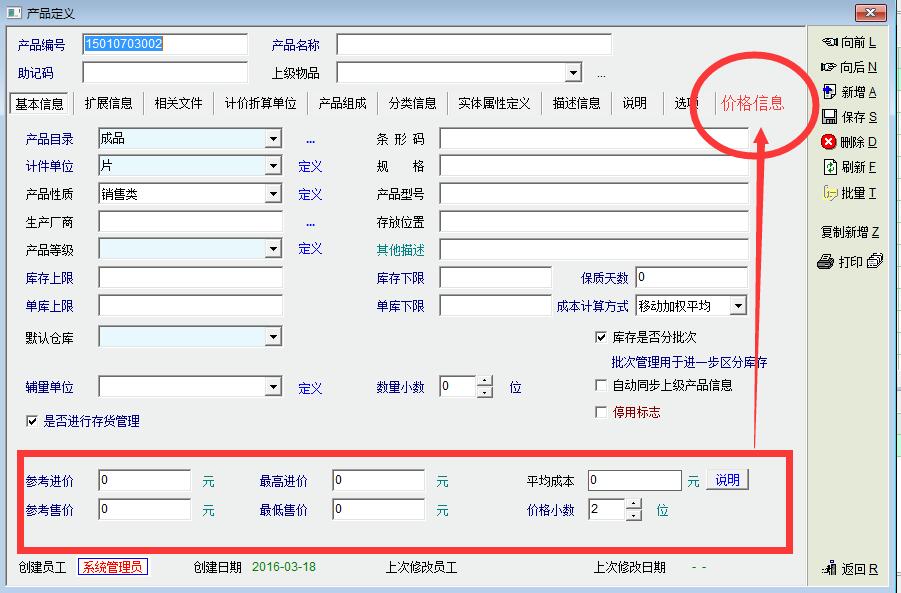Click the 向后 (next record) icon

(829, 67)
